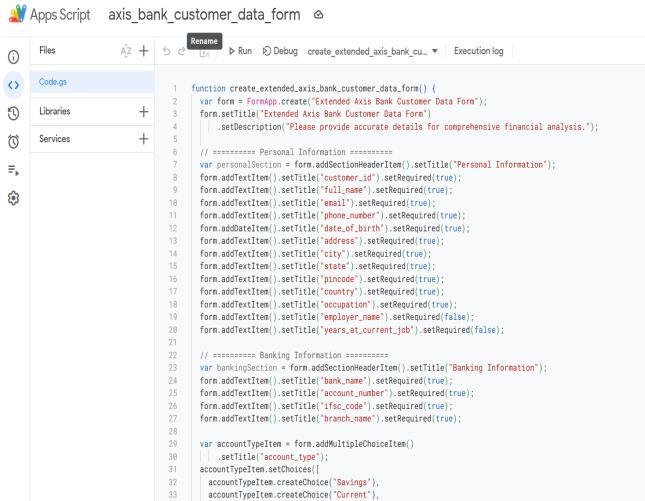Click variable bankingSection on line 23
Screen dimensions: 645x501
click(x=247, y=368)
